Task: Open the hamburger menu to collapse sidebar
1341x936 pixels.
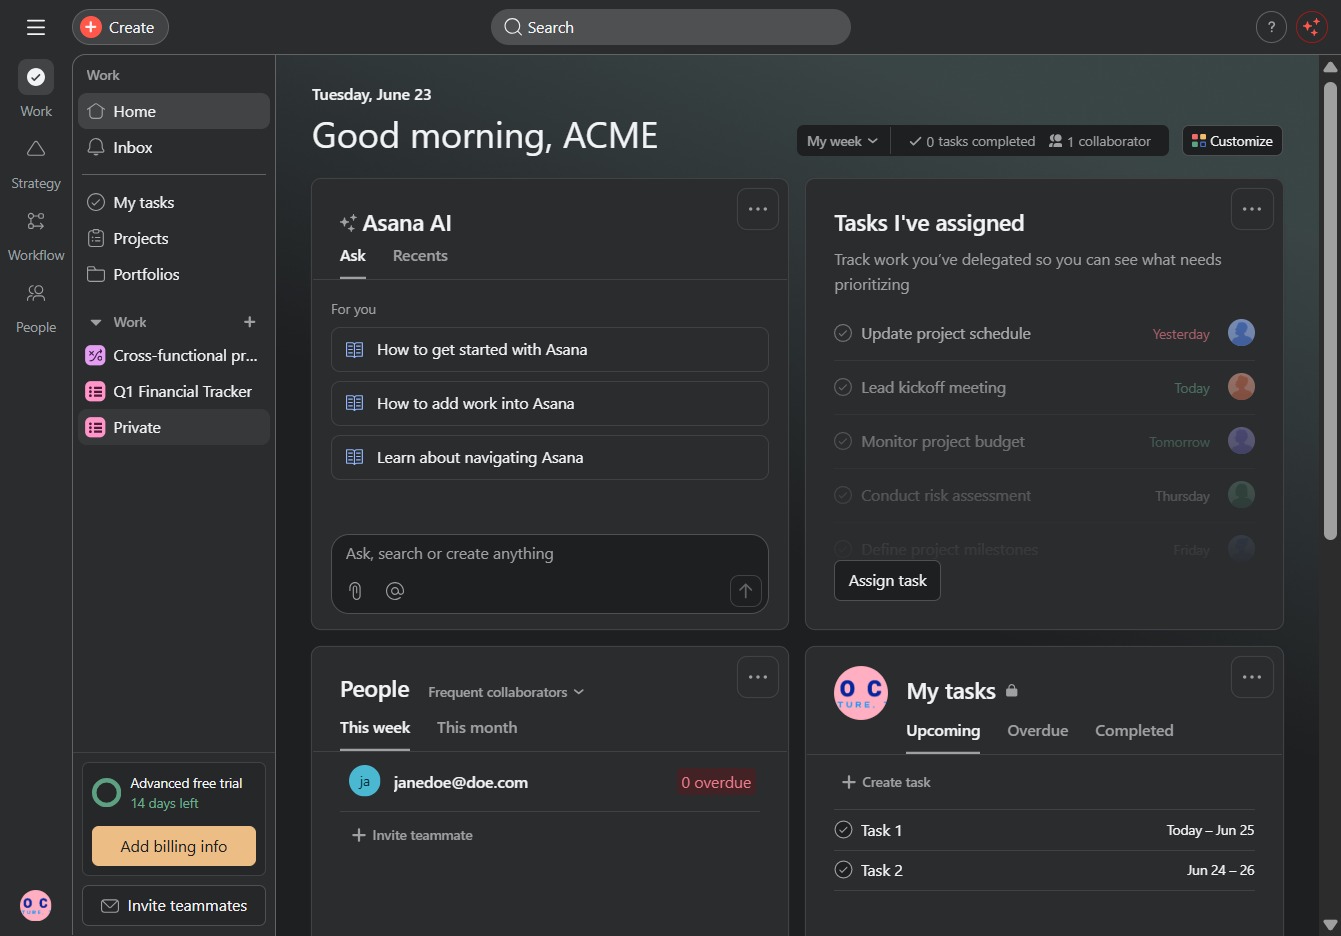Action: click(x=36, y=27)
